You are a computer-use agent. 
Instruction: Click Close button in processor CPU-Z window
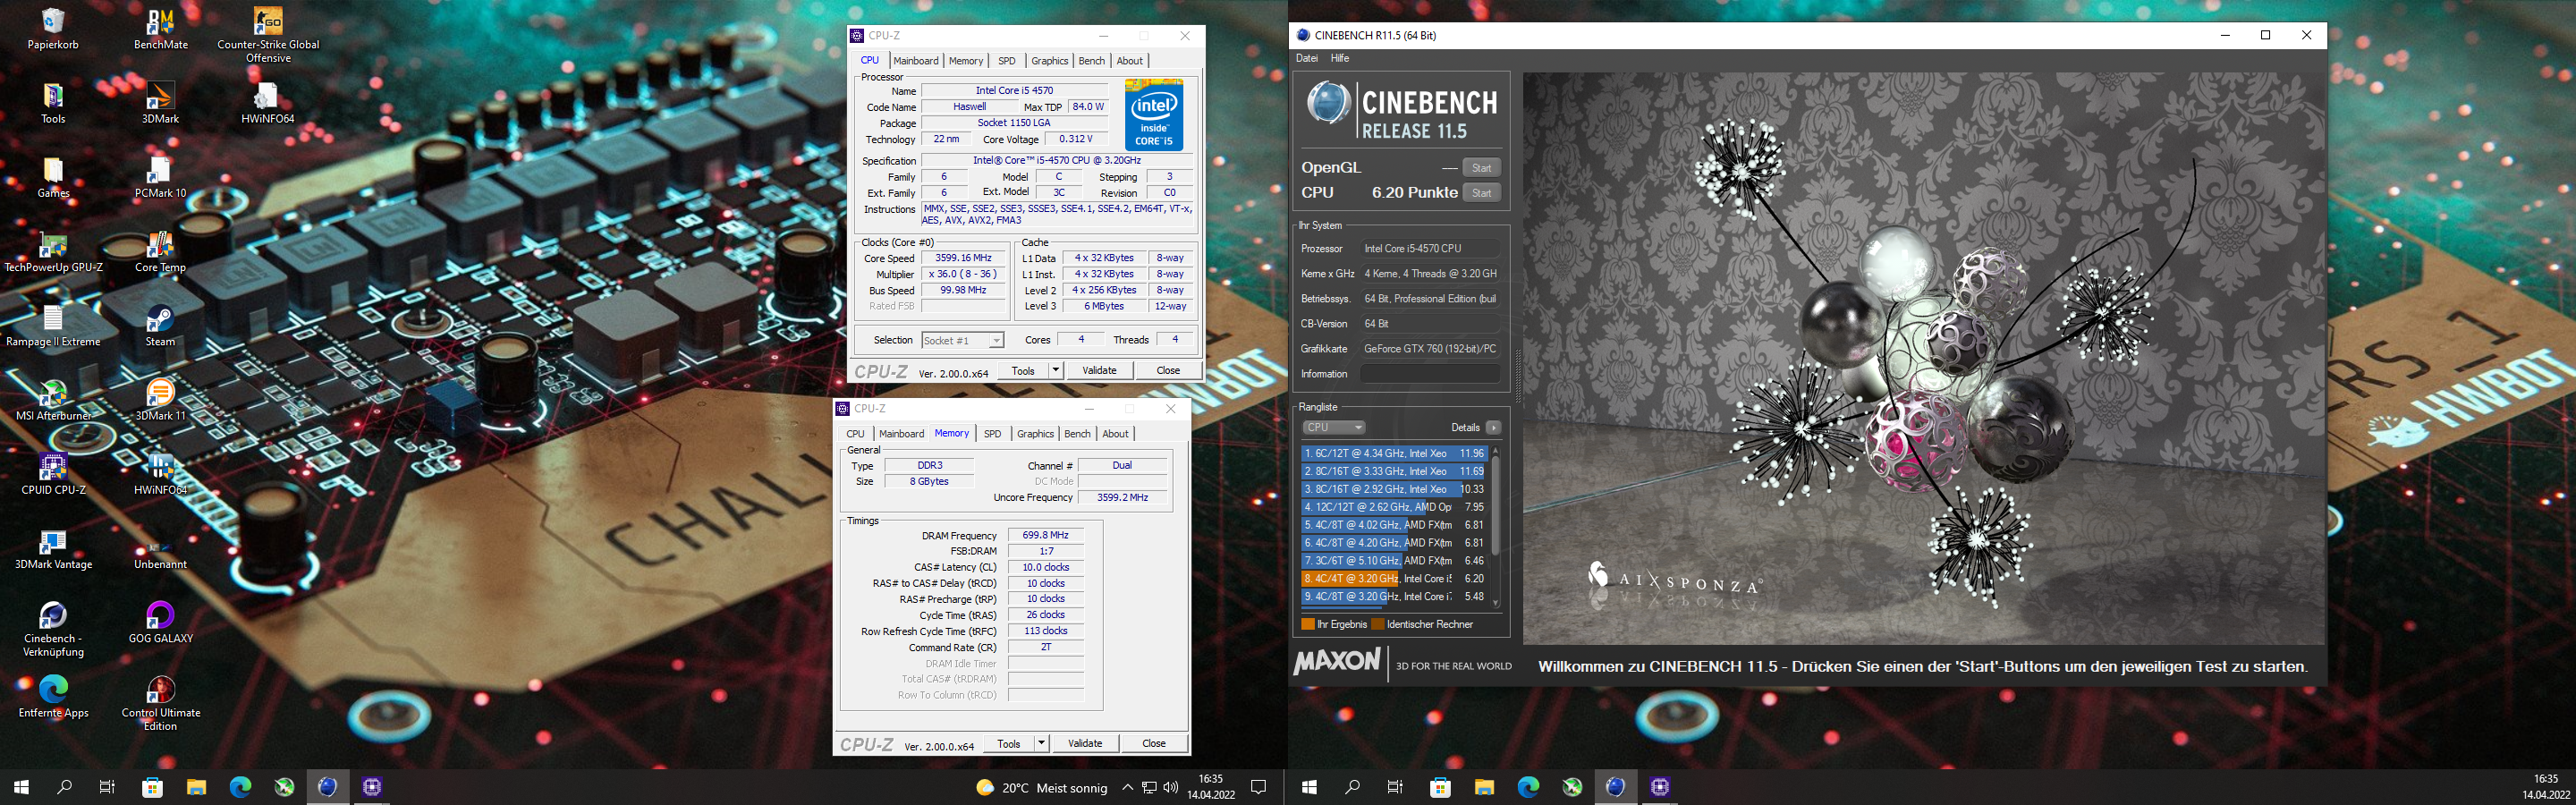coord(1168,371)
